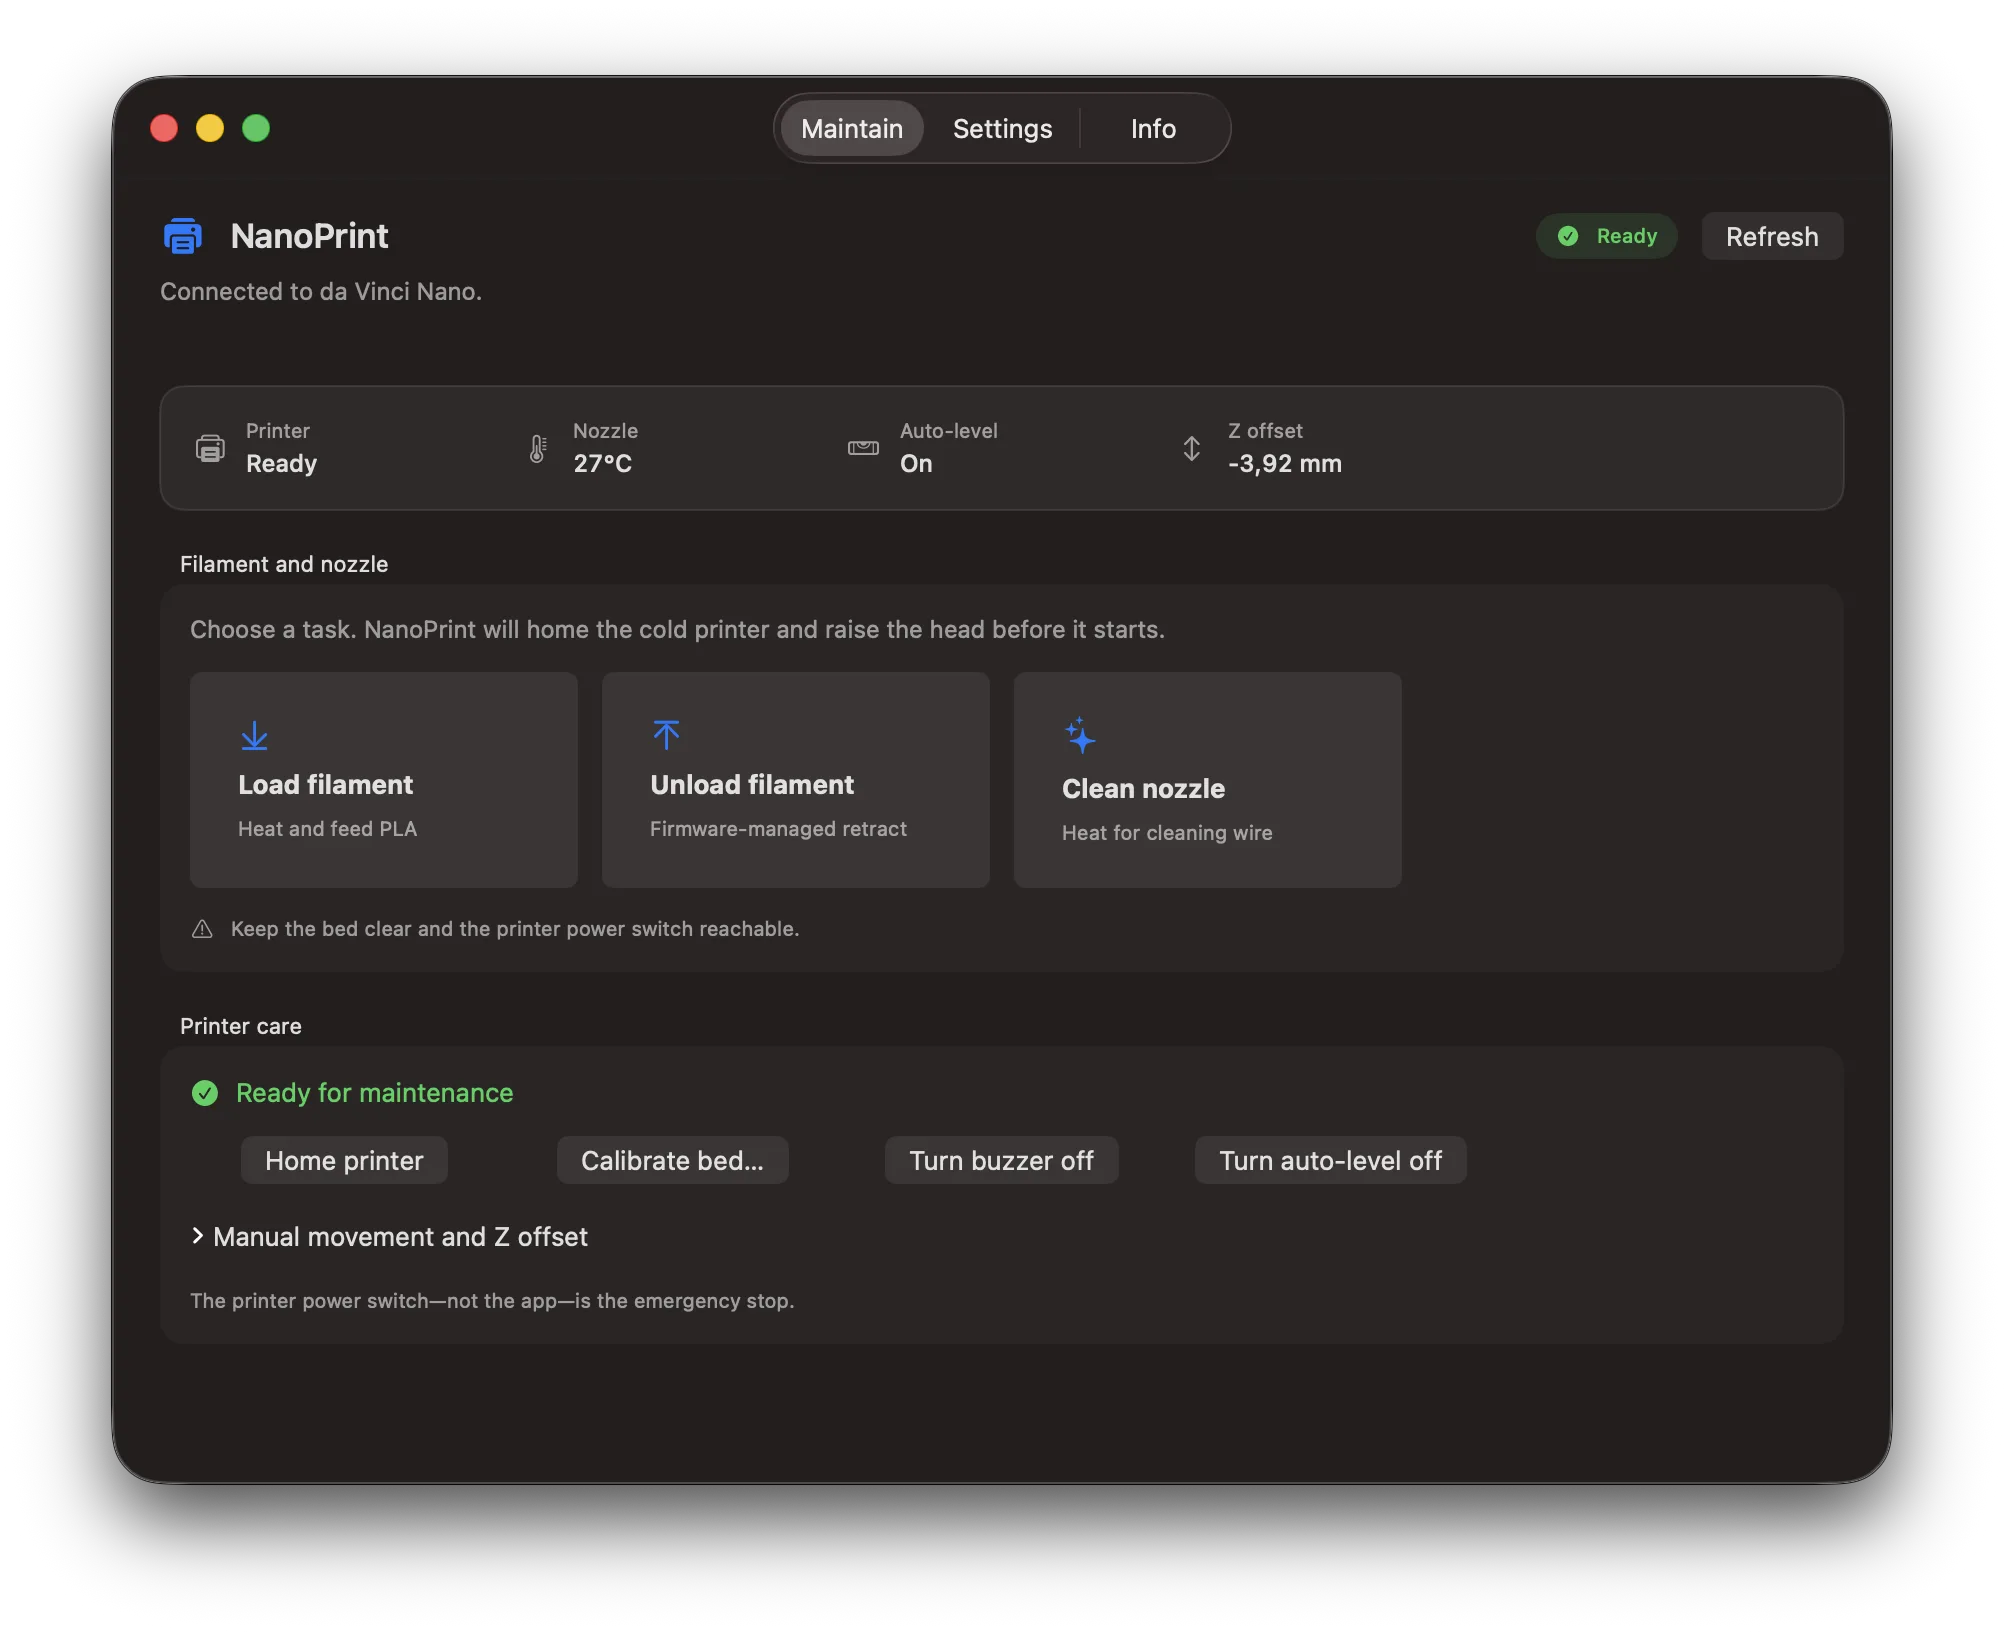Click the Home printer button

pos(344,1160)
